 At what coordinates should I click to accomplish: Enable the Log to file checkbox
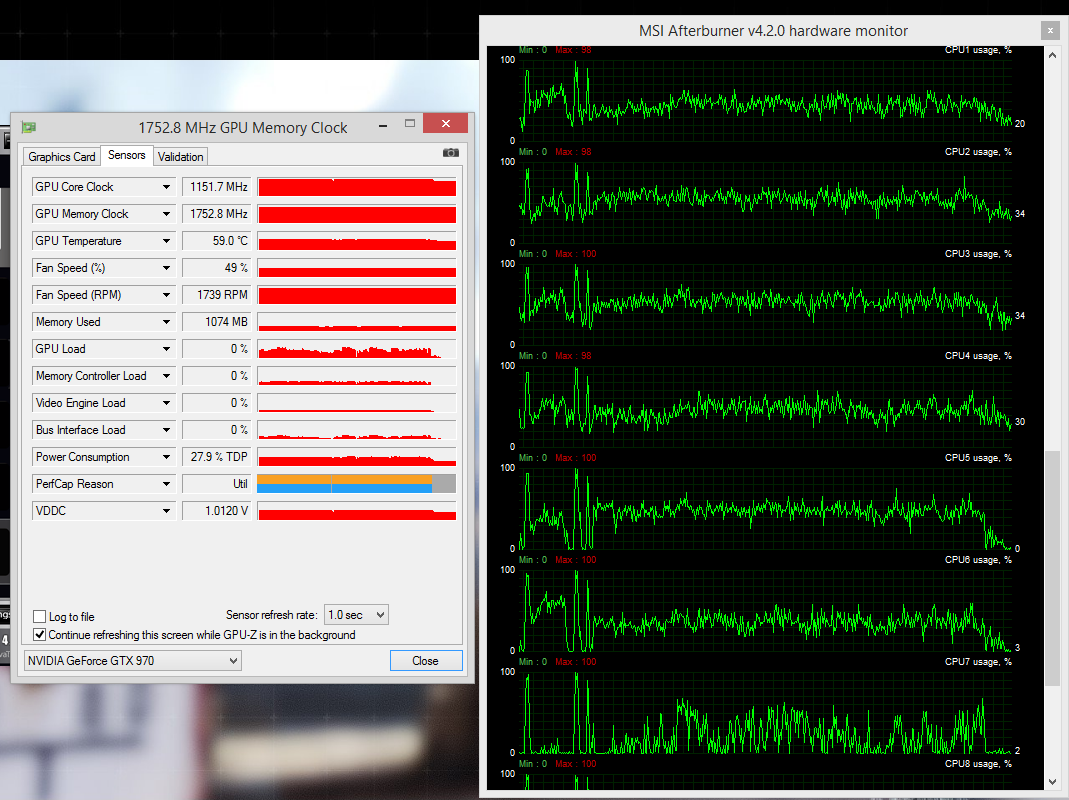pyautogui.click(x=40, y=617)
